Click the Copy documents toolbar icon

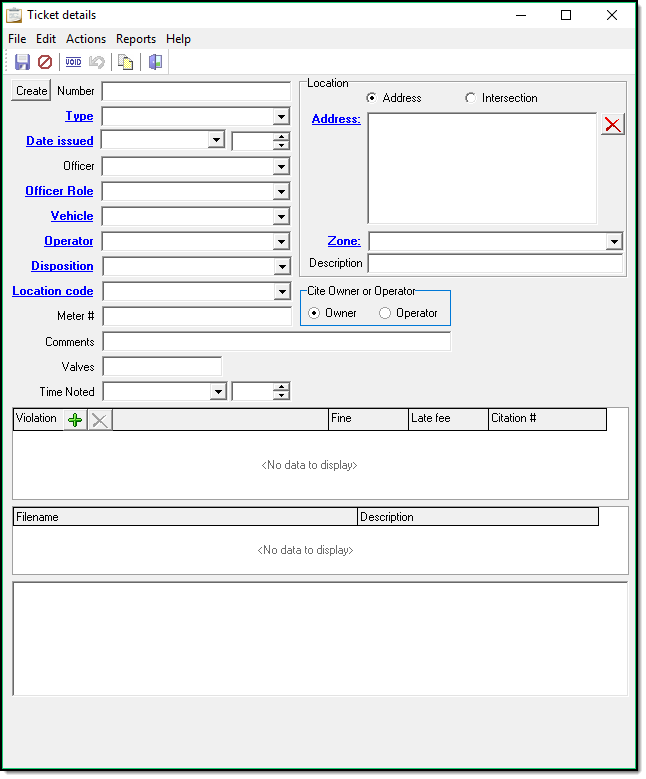click(x=126, y=62)
